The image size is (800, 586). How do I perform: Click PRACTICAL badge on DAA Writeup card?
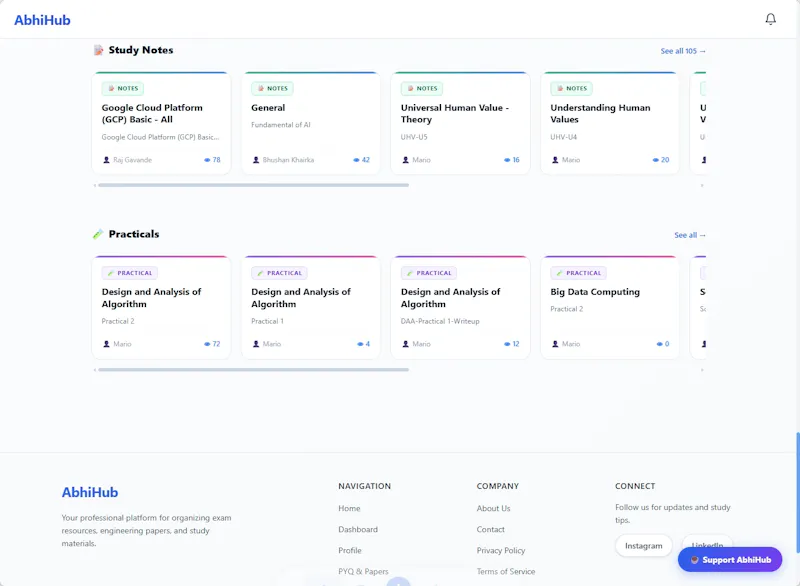(x=429, y=273)
